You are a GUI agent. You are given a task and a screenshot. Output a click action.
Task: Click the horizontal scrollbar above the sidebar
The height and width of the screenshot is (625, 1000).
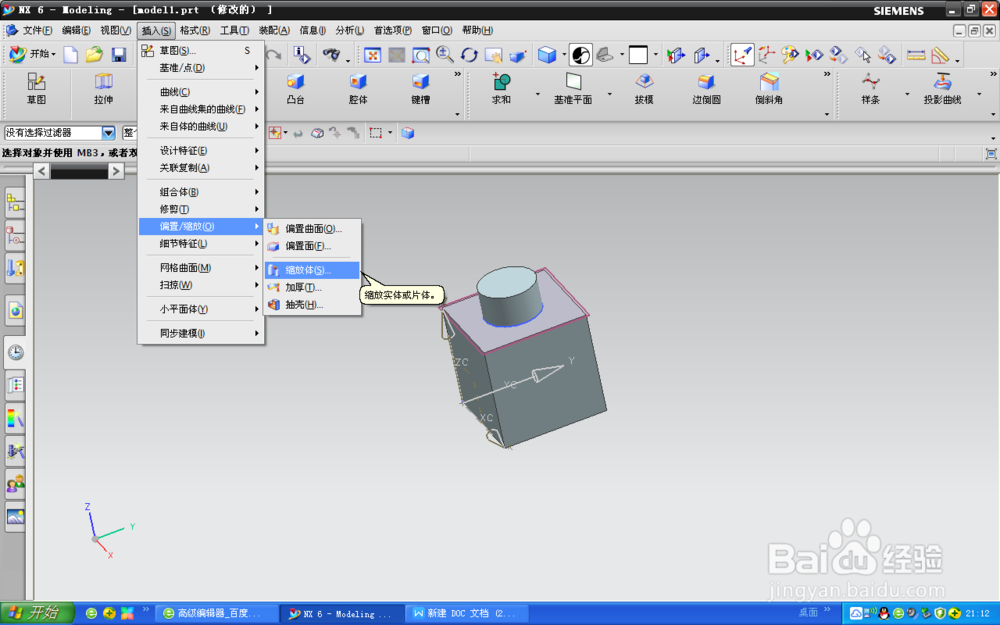point(80,171)
